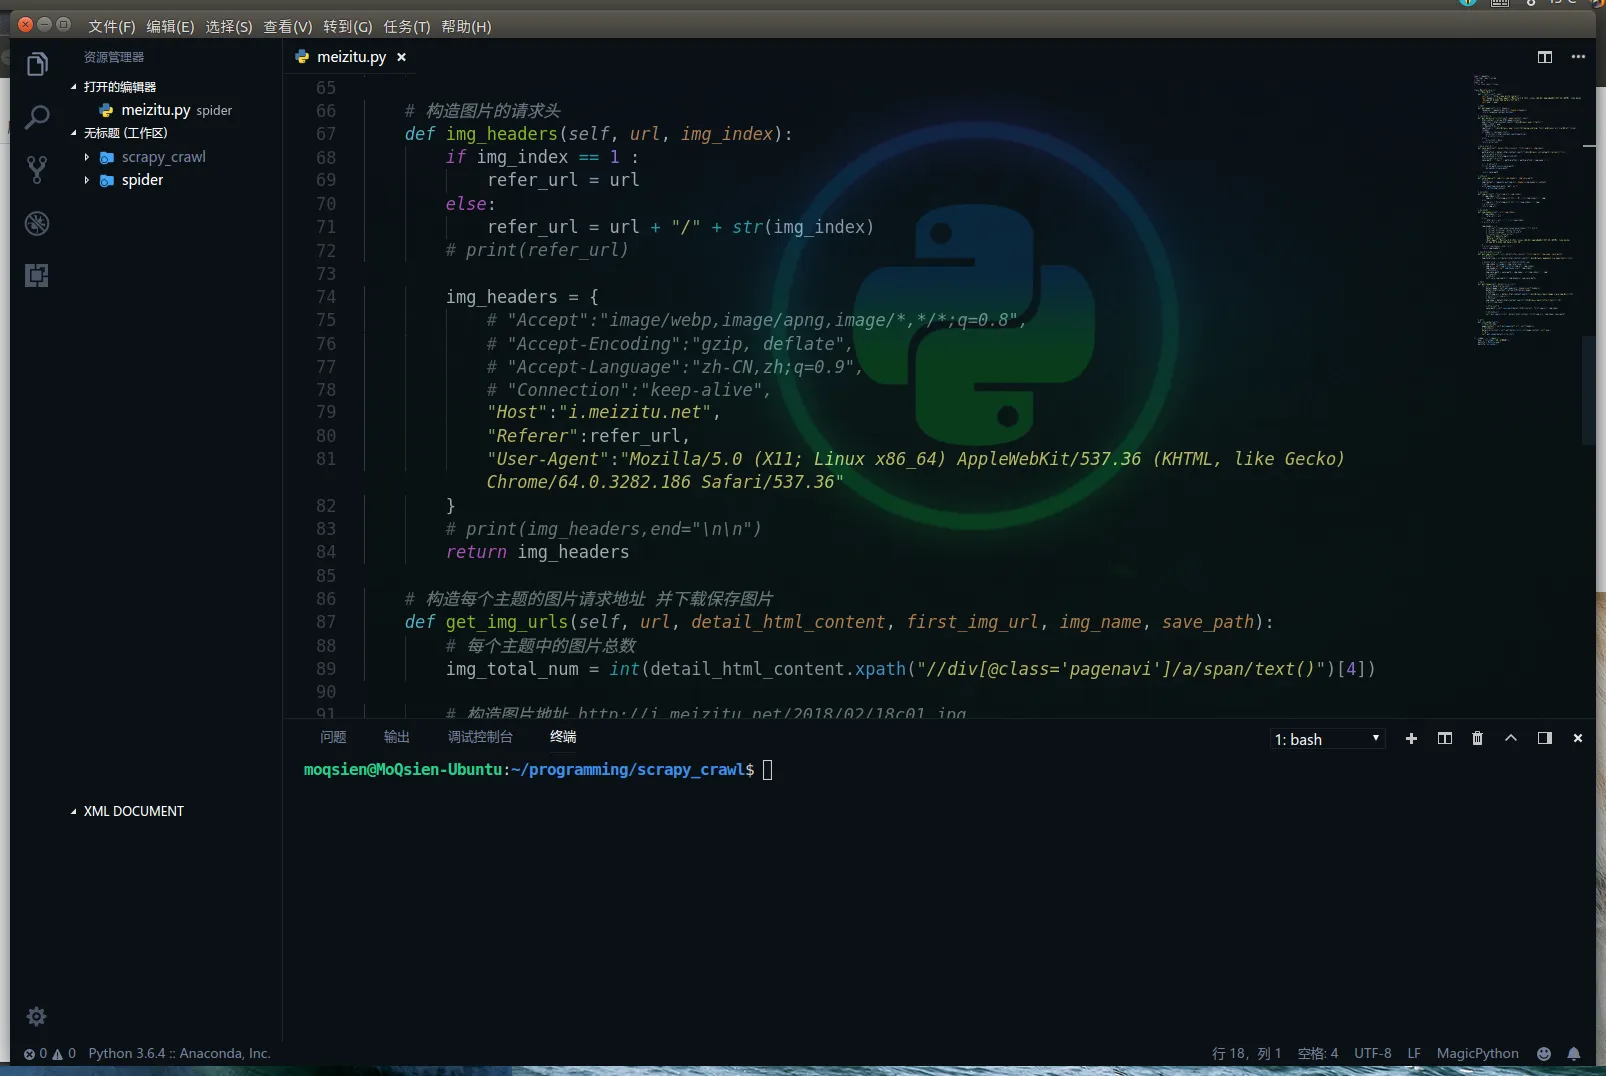Viewport: 1606px width, 1076px height.
Task: Click line number 74 in gutter
Action: pos(326,297)
